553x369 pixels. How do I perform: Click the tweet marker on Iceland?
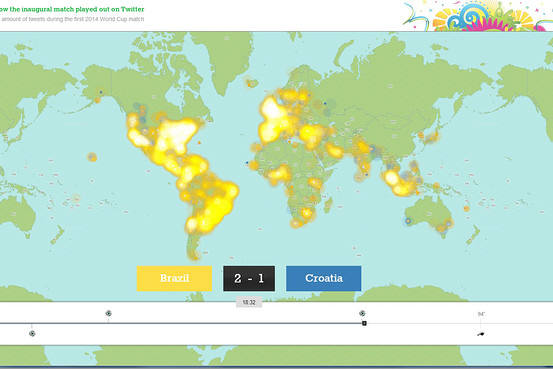click(x=251, y=84)
